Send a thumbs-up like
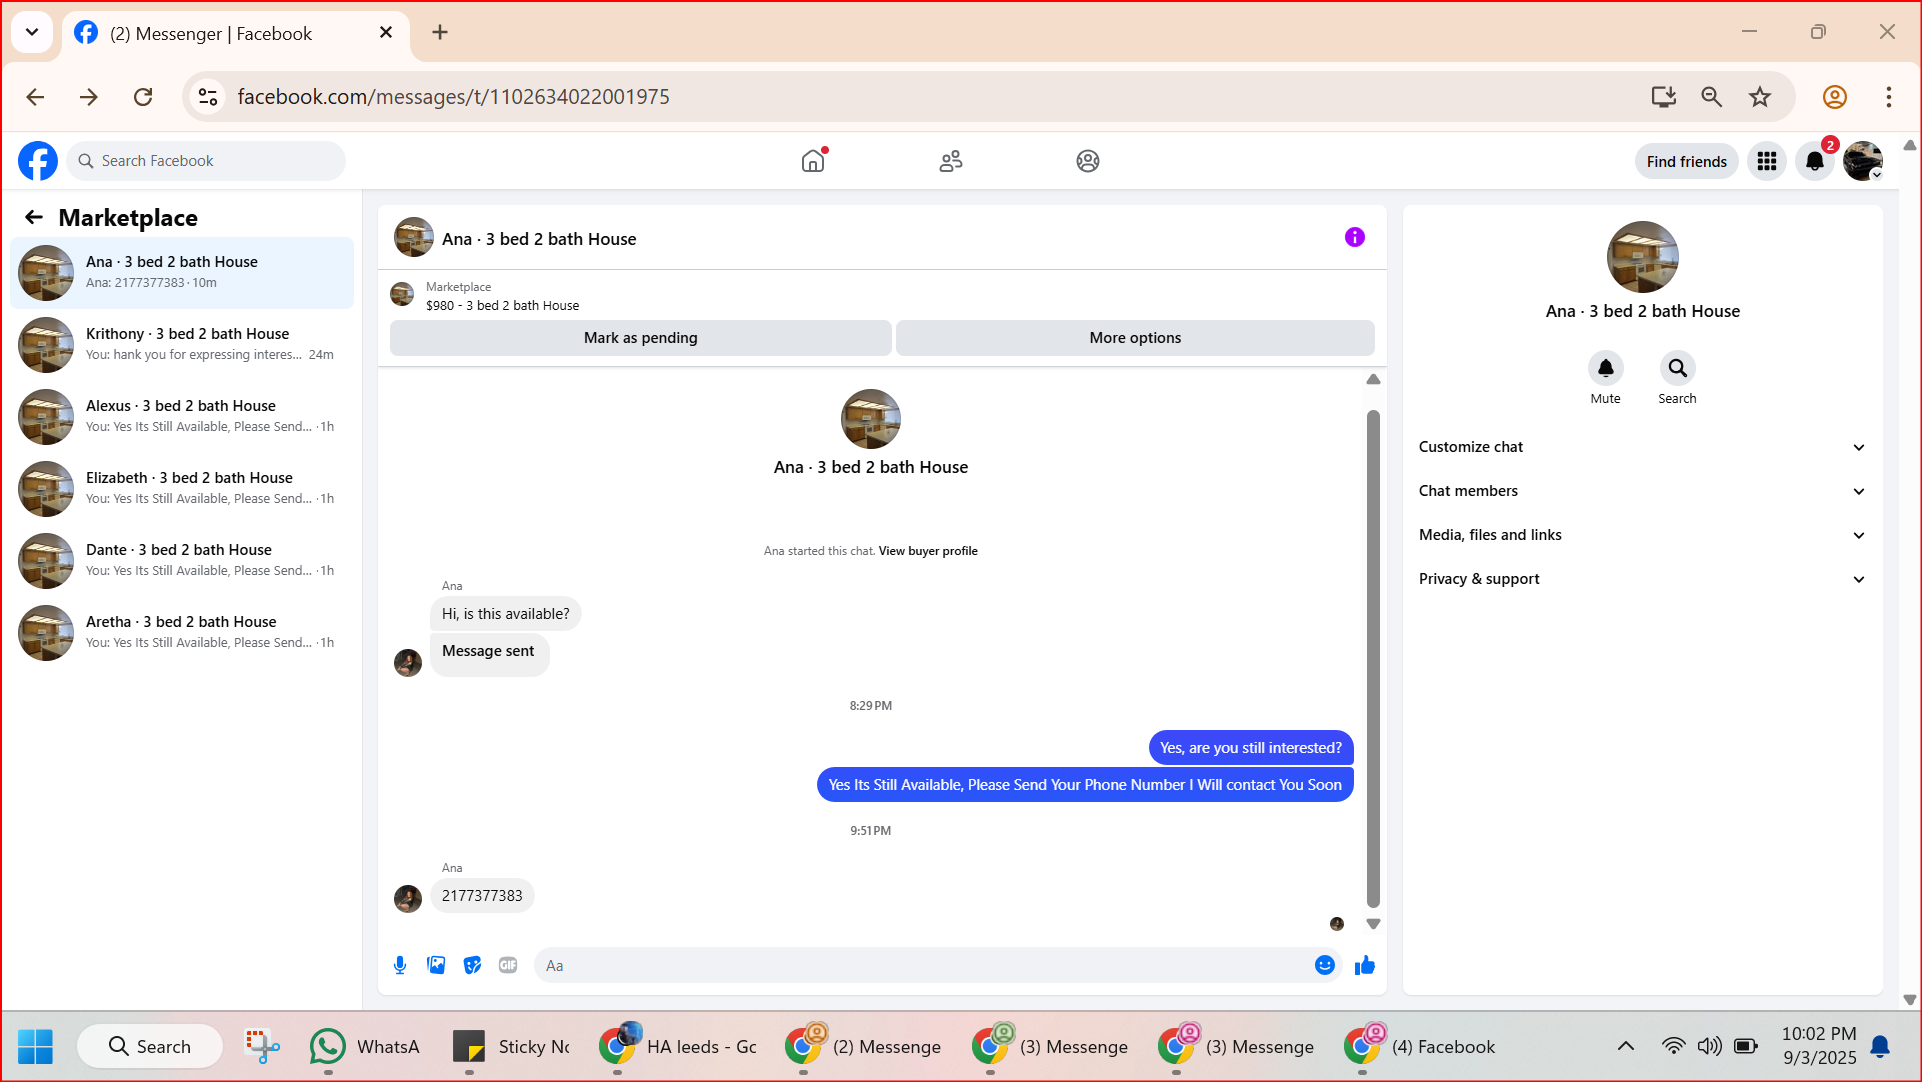This screenshot has width=1922, height=1082. pos(1365,965)
